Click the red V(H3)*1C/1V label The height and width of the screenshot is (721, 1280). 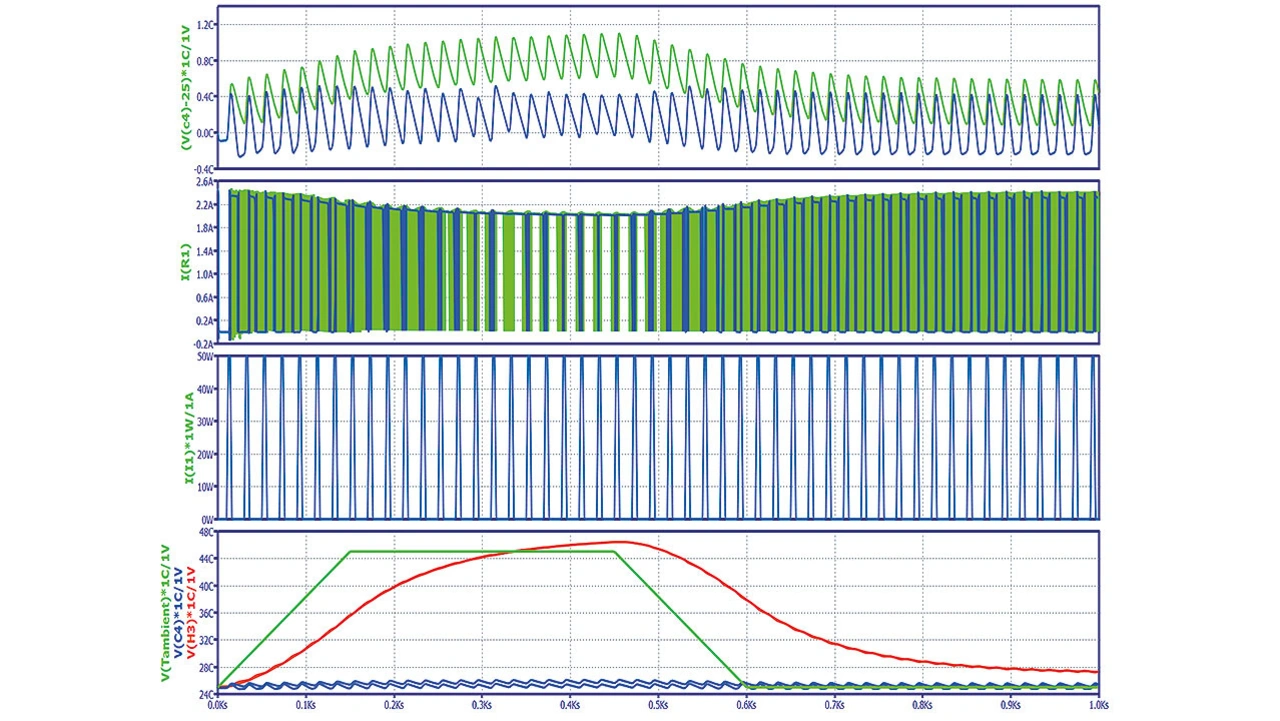pyautogui.click(x=190, y=628)
